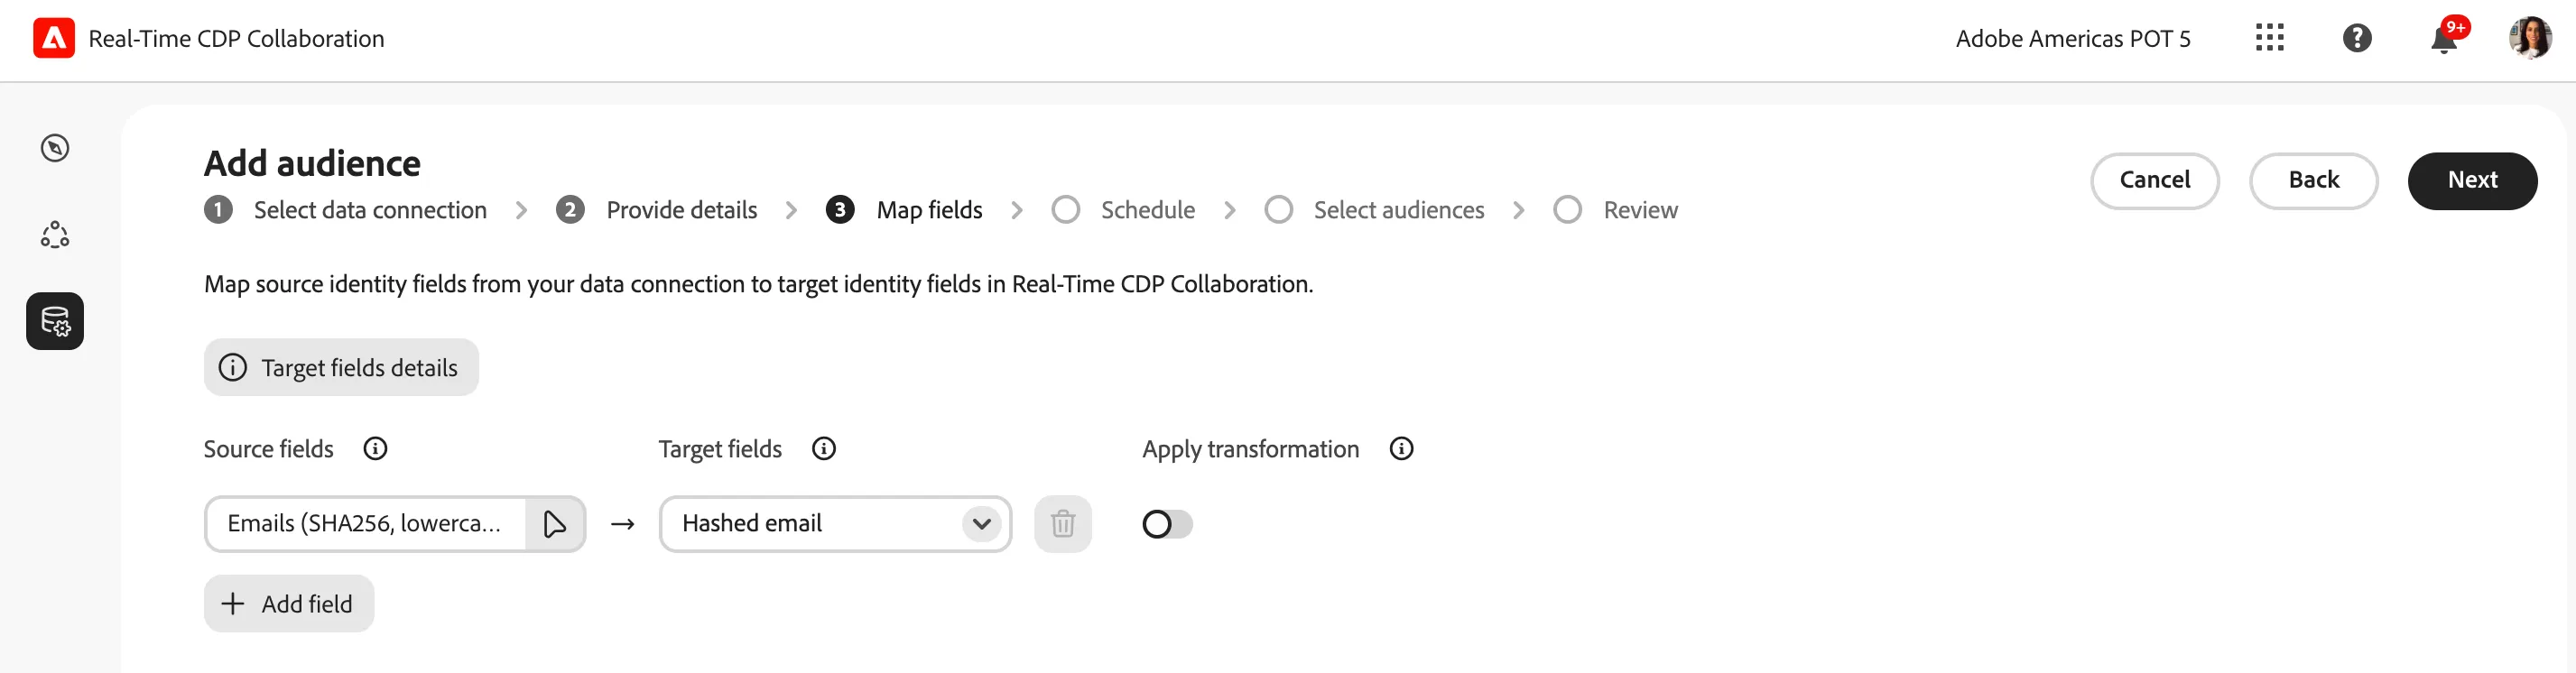Click the Adobe Americas POT 5 organization name

click(2073, 38)
